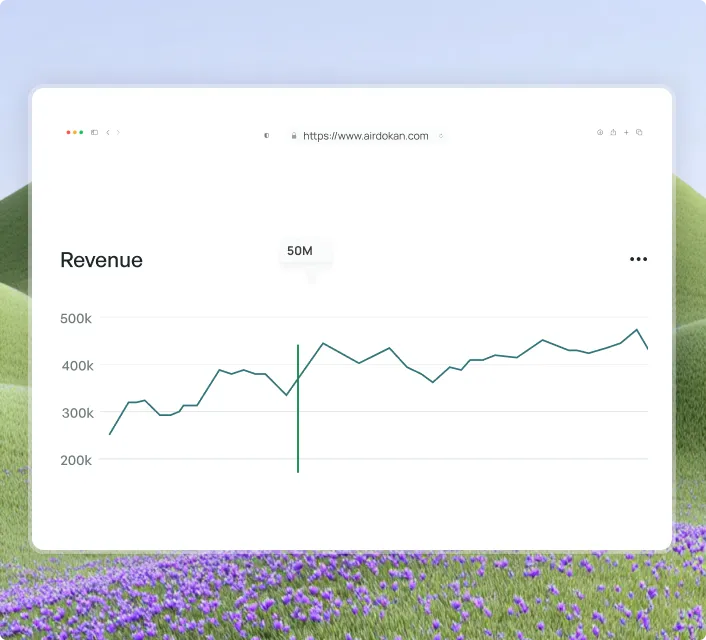The image size is (706, 640).
Task: Click the 500k axis label
Action: (x=76, y=318)
